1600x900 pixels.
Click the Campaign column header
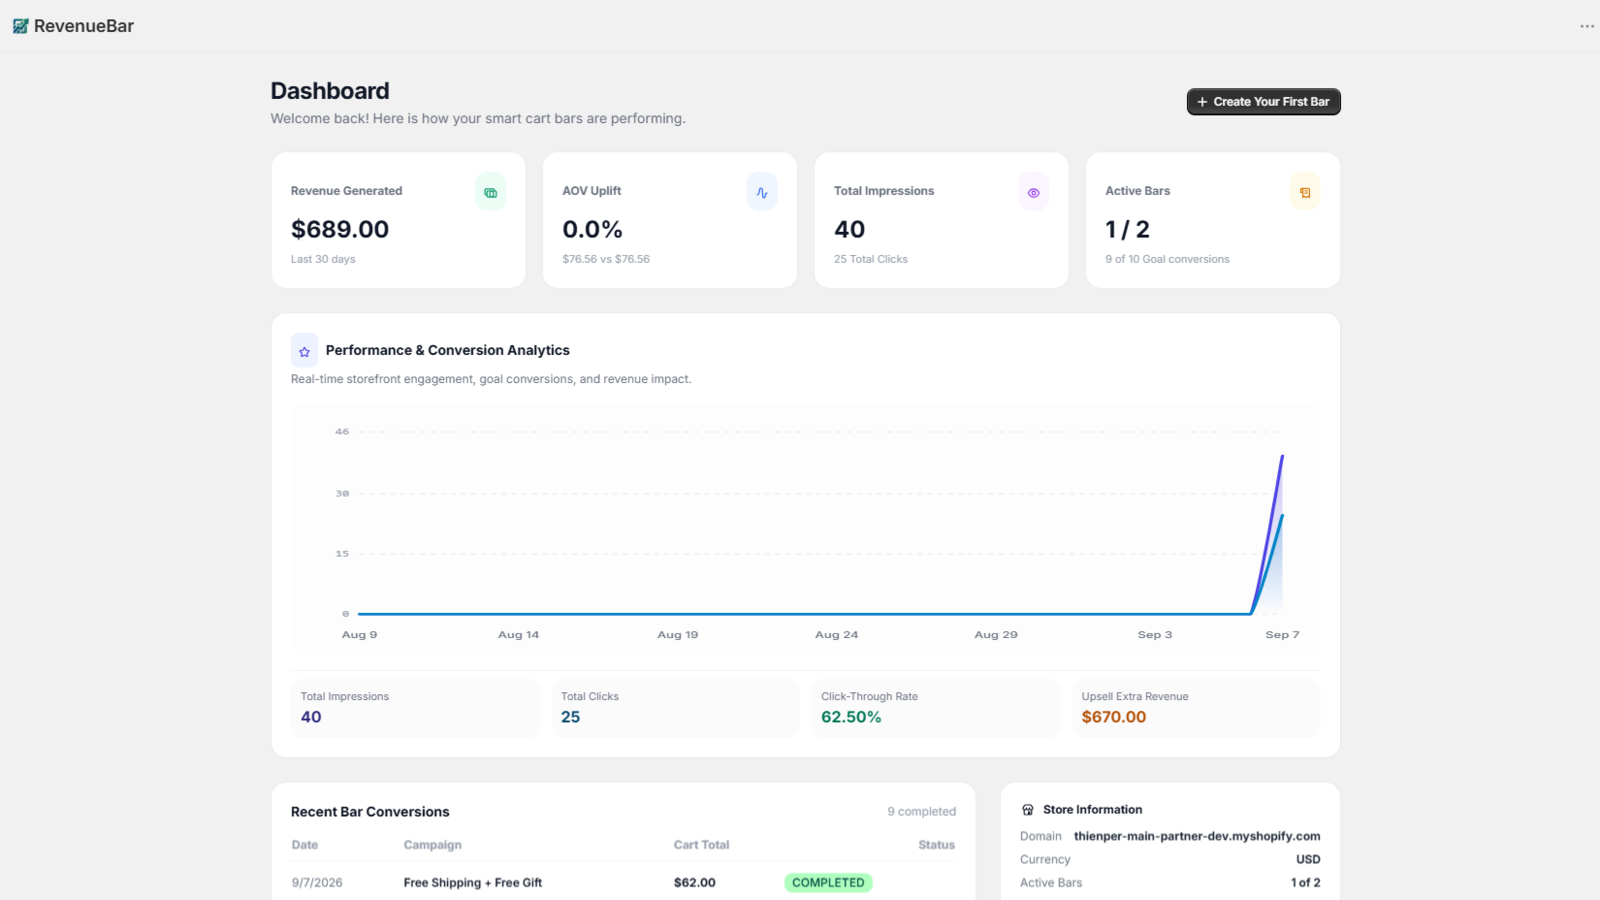click(x=433, y=845)
